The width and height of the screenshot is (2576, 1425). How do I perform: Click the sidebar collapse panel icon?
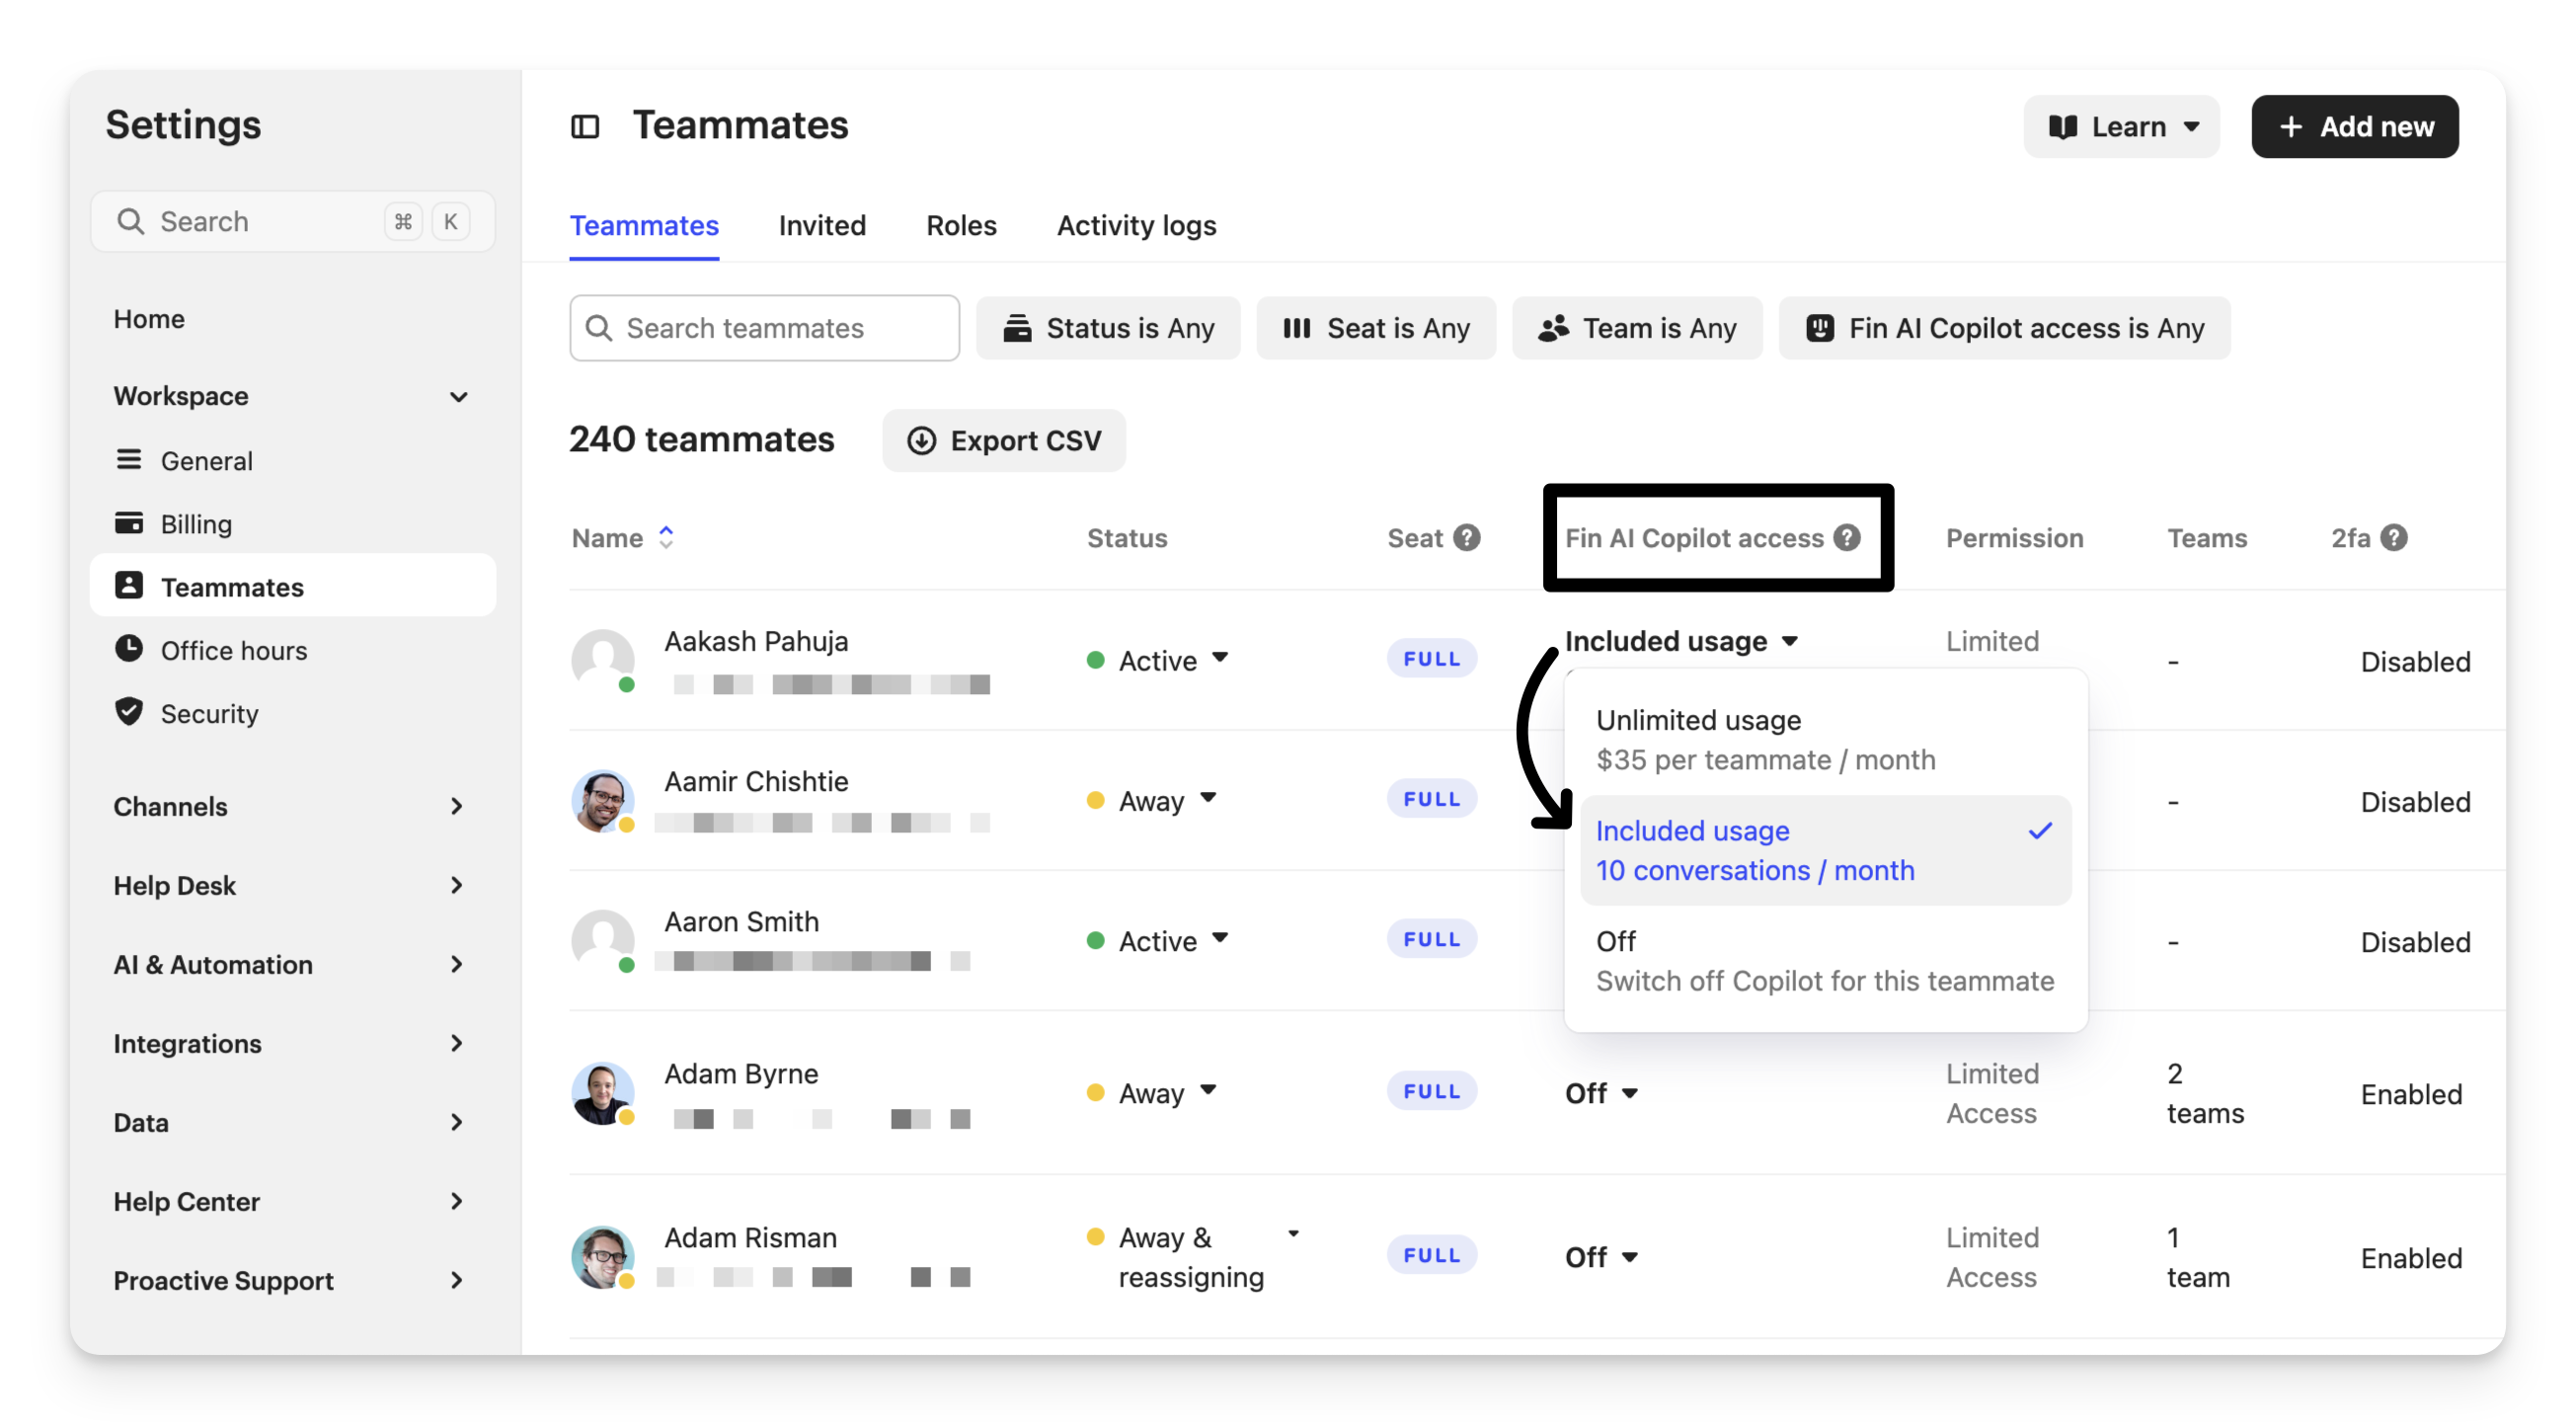[585, 127]
